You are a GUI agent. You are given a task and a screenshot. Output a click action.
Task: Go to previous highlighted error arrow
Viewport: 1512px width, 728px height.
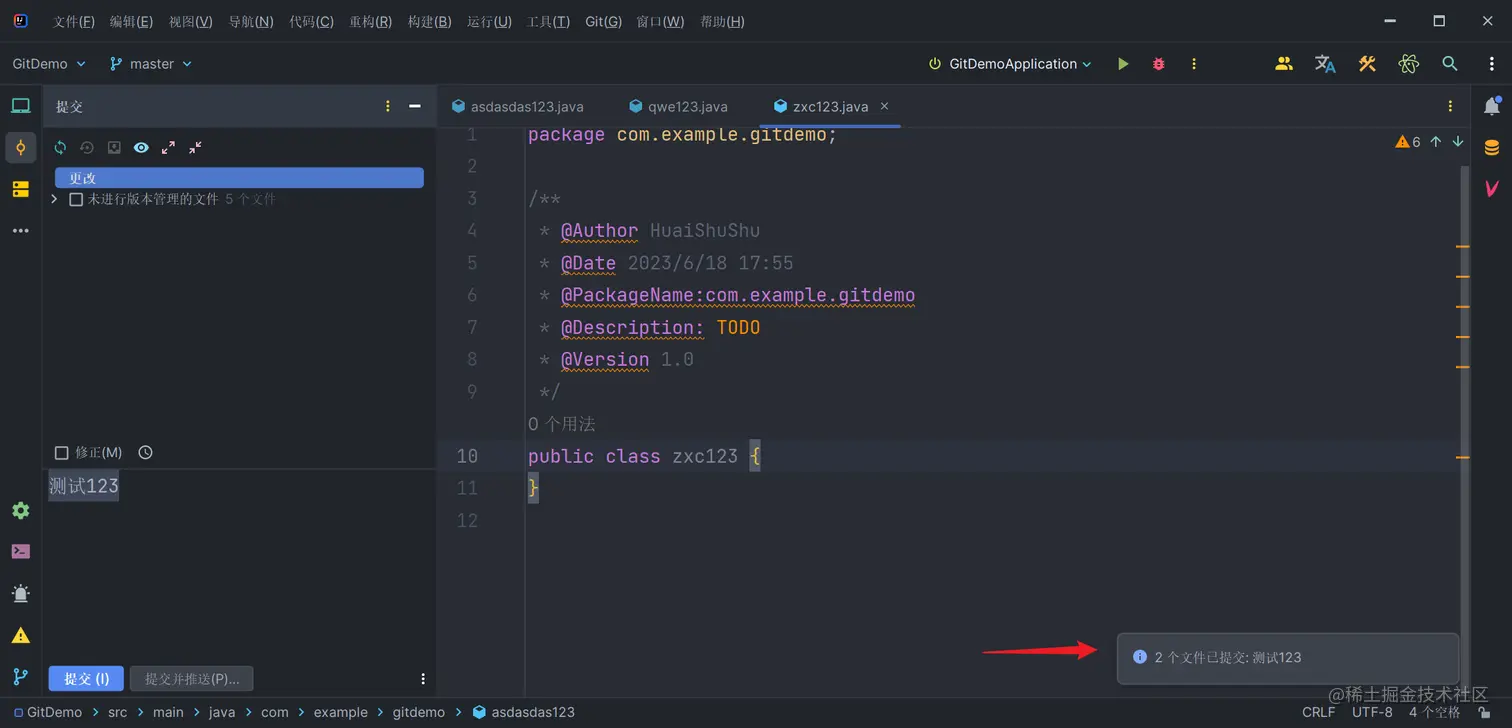1436,142
